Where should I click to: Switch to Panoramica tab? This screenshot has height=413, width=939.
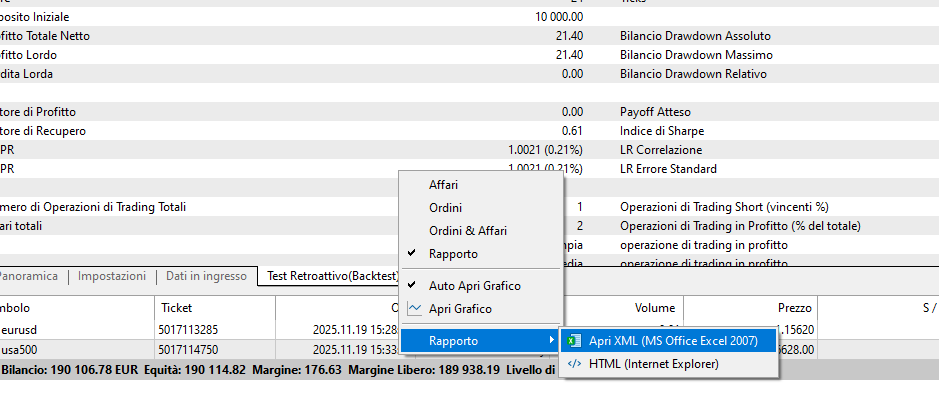pos(28,277)
